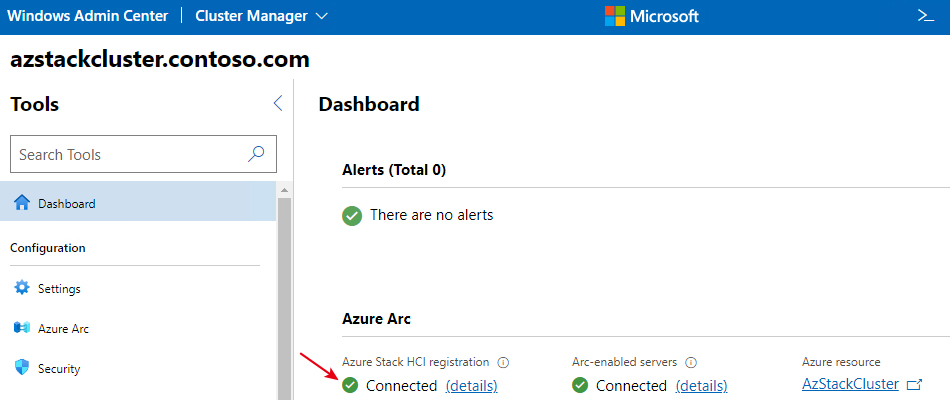Click the Alerts (Total 0) heading
Image resolution: width=950 pixels, height=400 pixels.
(394, 170)
